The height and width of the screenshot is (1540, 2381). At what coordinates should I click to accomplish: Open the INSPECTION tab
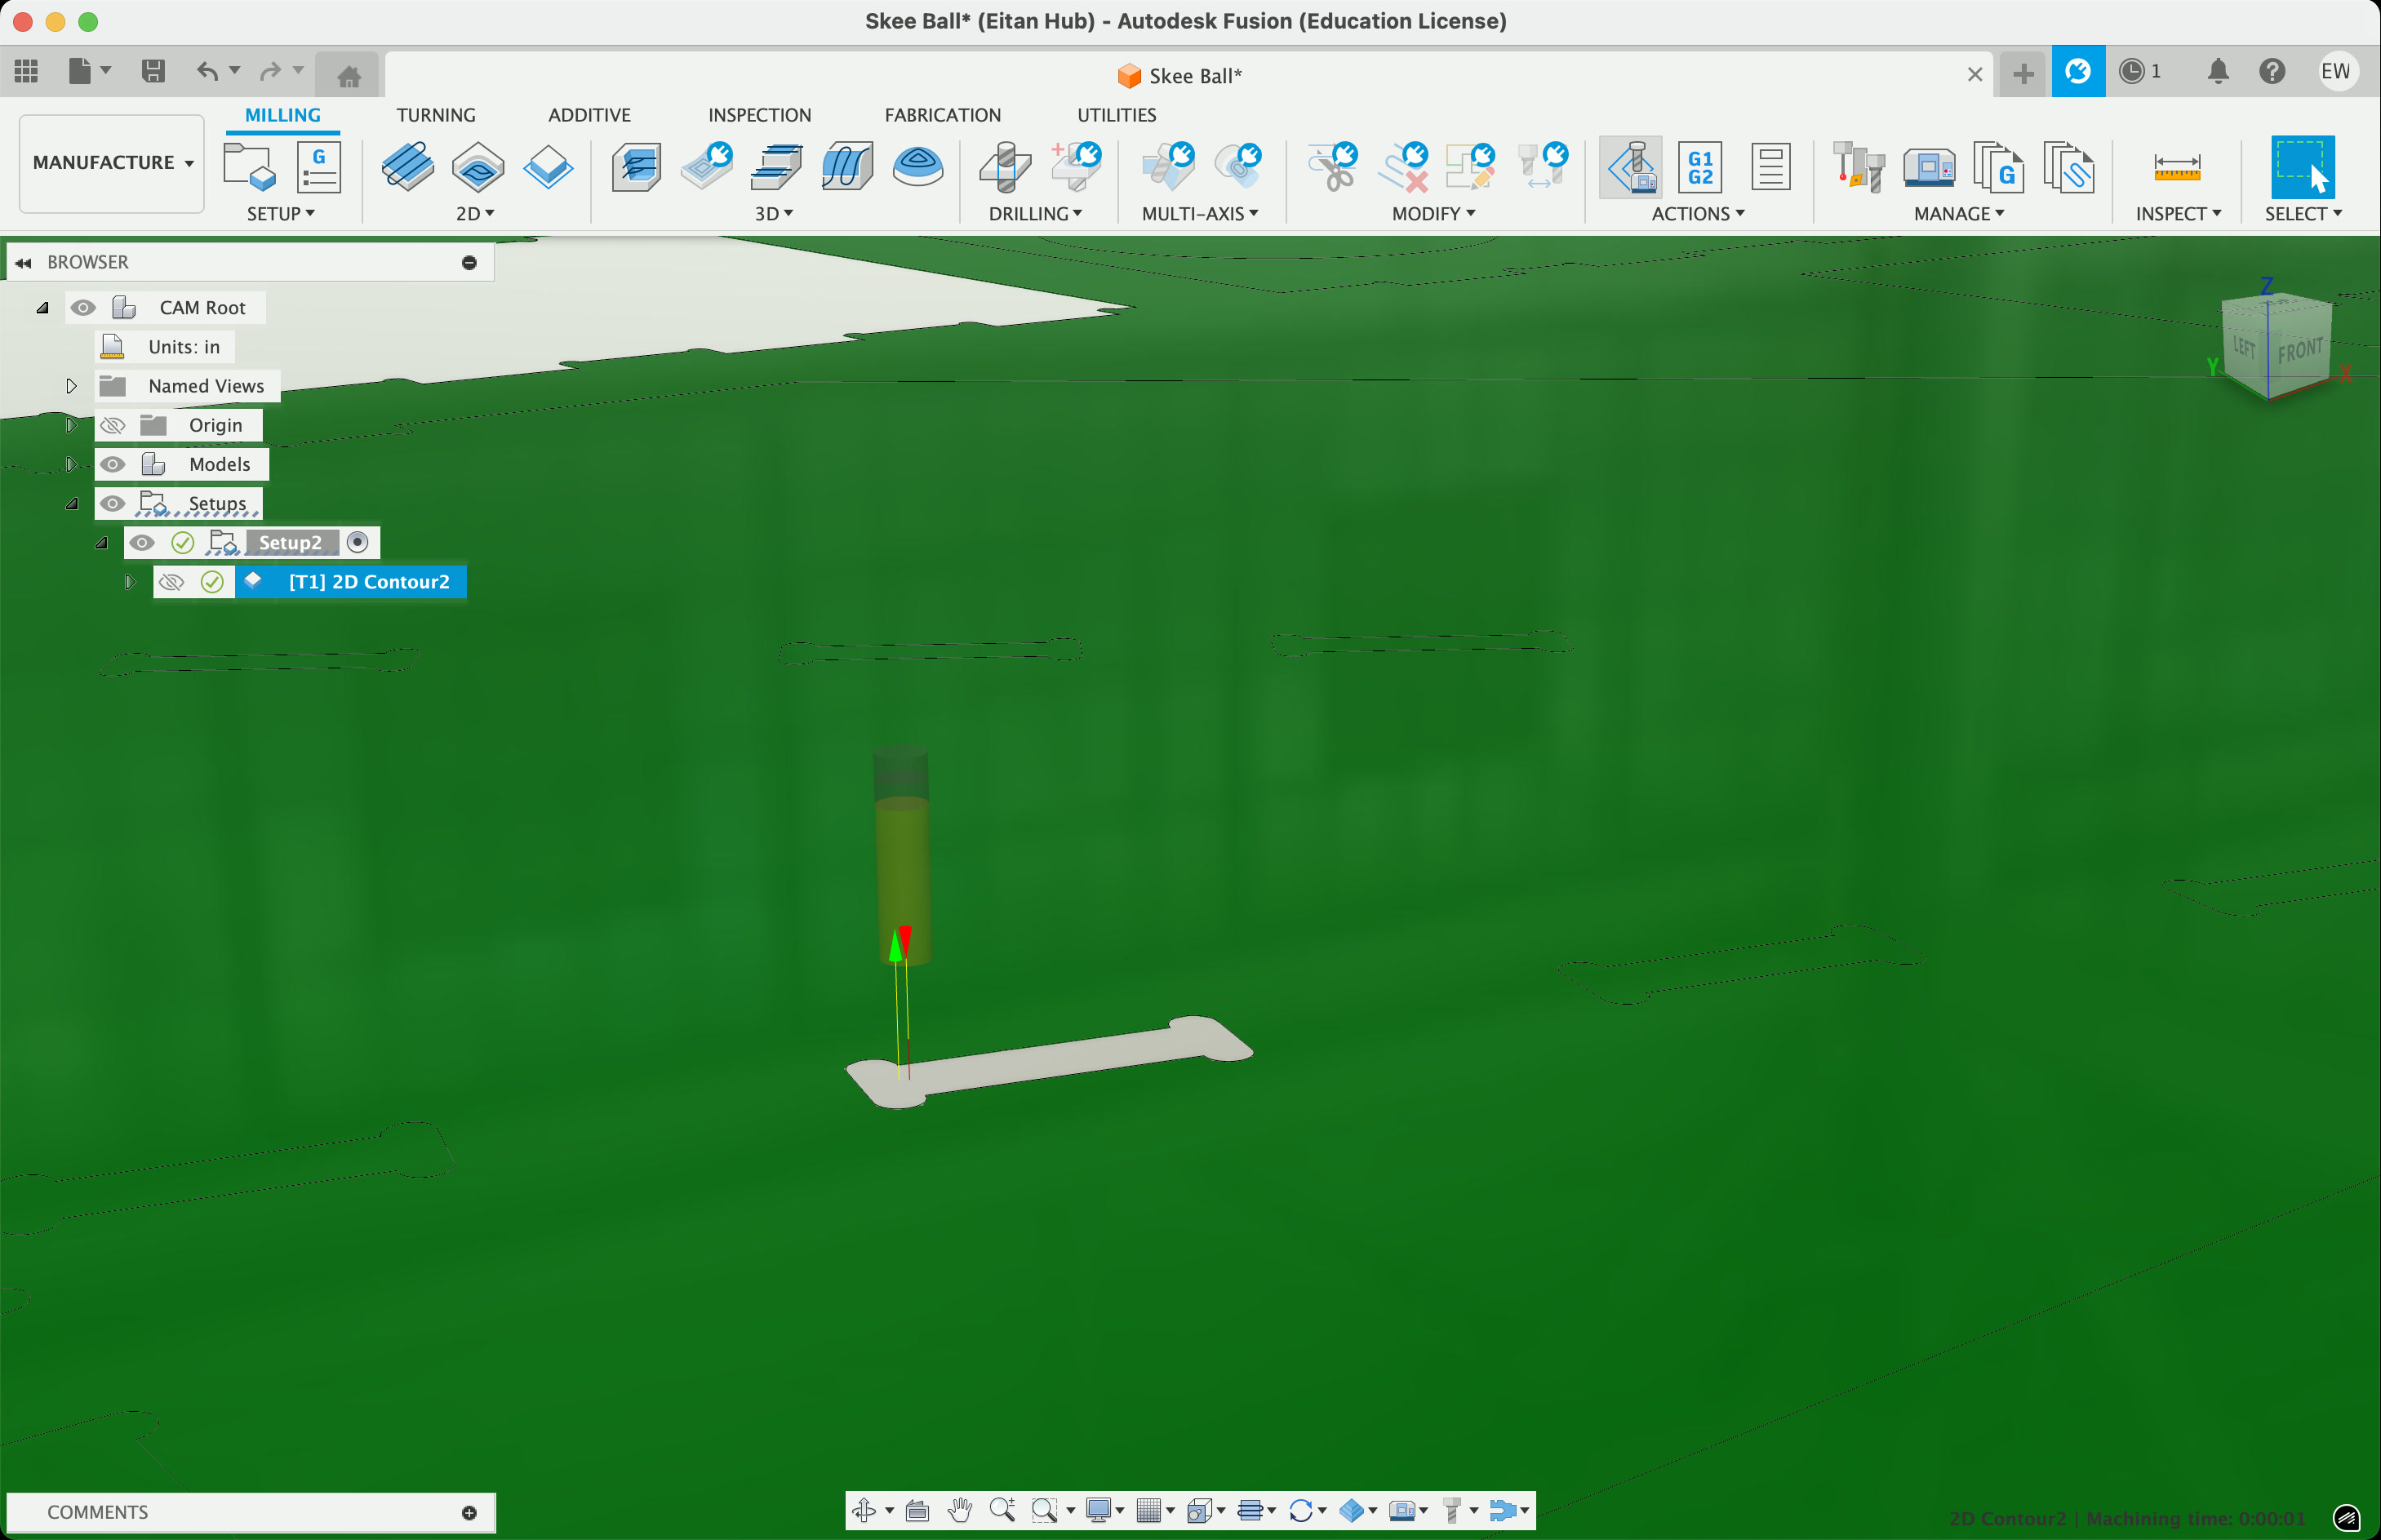[759, 115]
